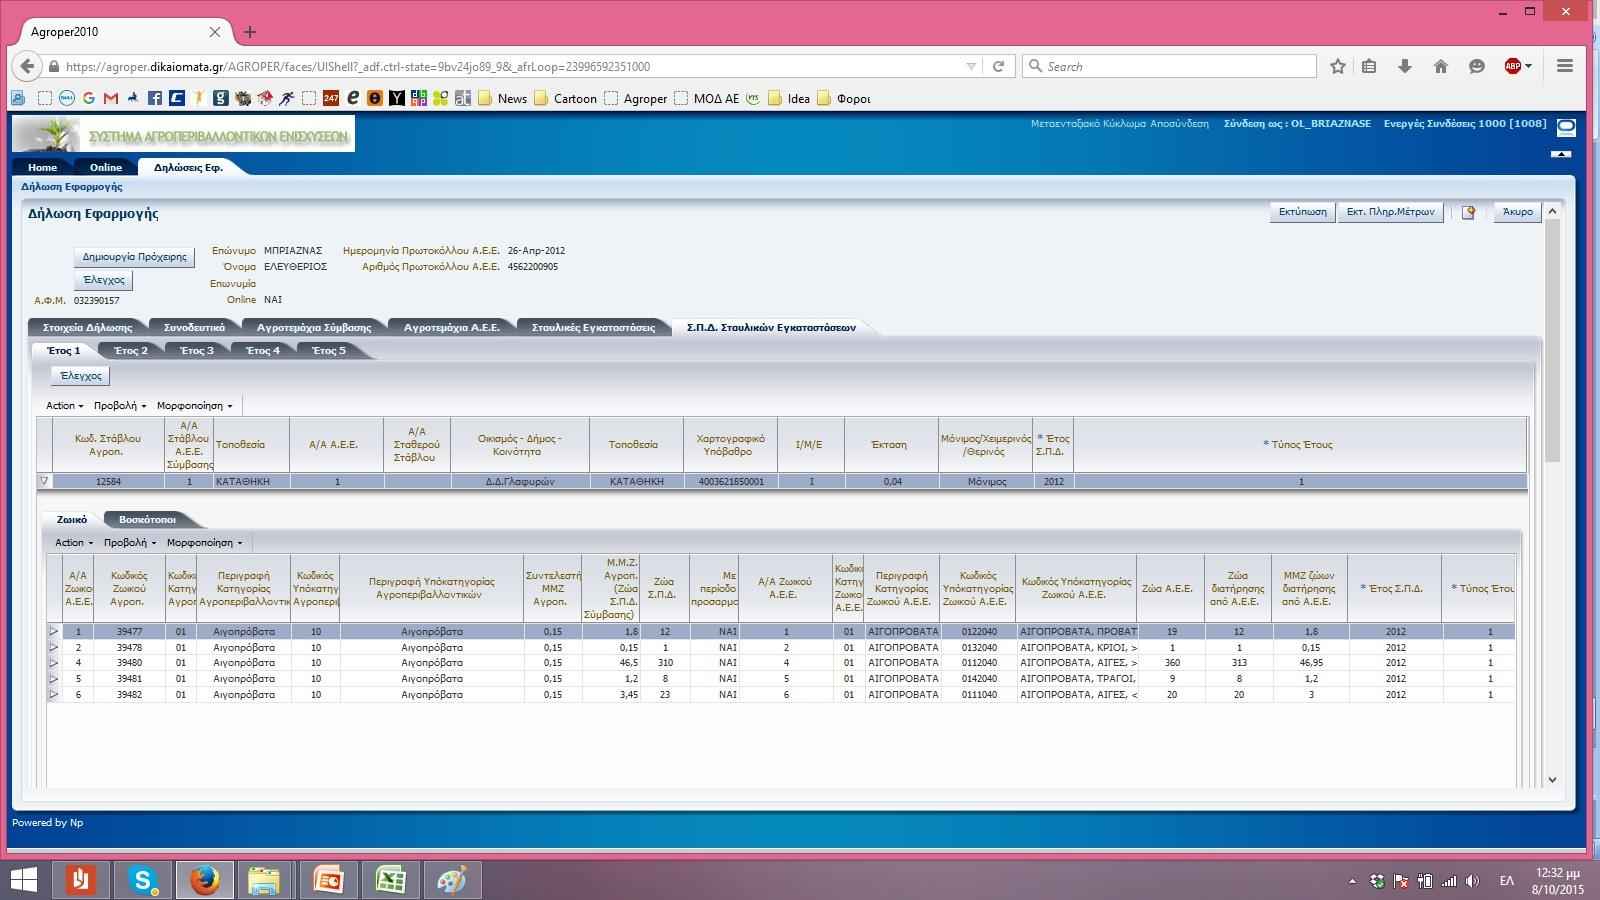The image size is (1600, 900).
Task: Click the Εκτύπωση button
Action: pyautogui.click(x=1302, y=212)
